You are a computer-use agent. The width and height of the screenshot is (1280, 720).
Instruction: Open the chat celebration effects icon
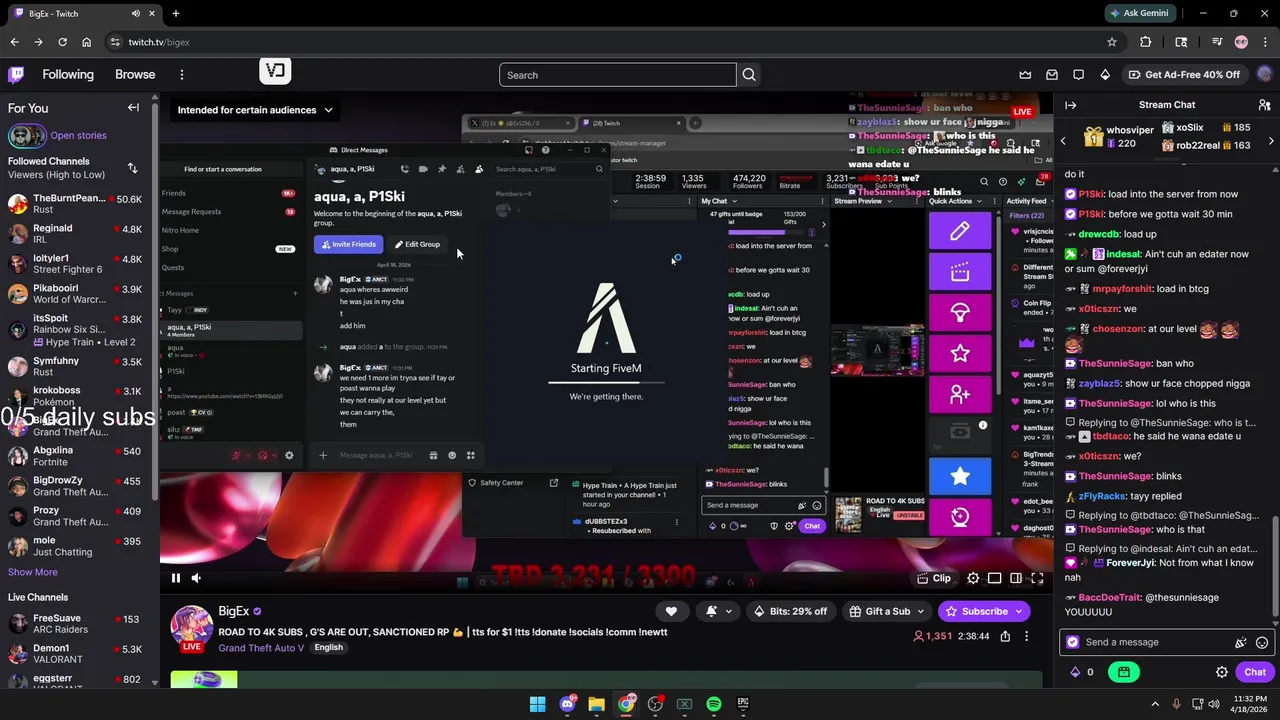(x=1241, y=642)
